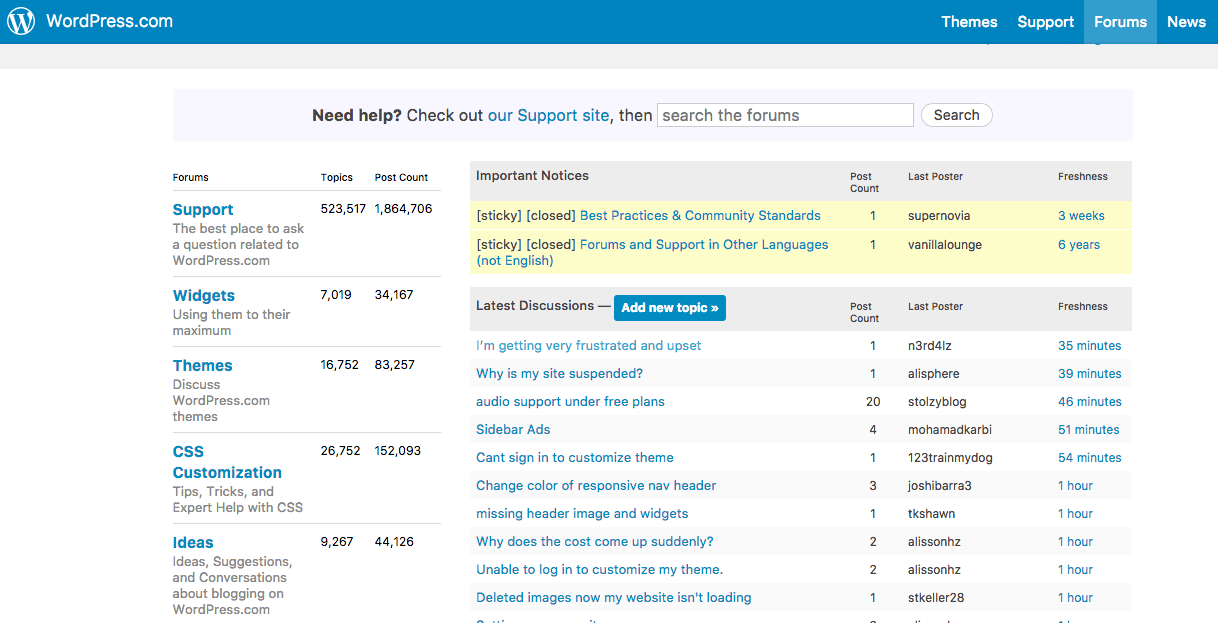1218x623 pixels.
Task: Select last poster name 123trainmydog
Action: (x=950, y=457)
